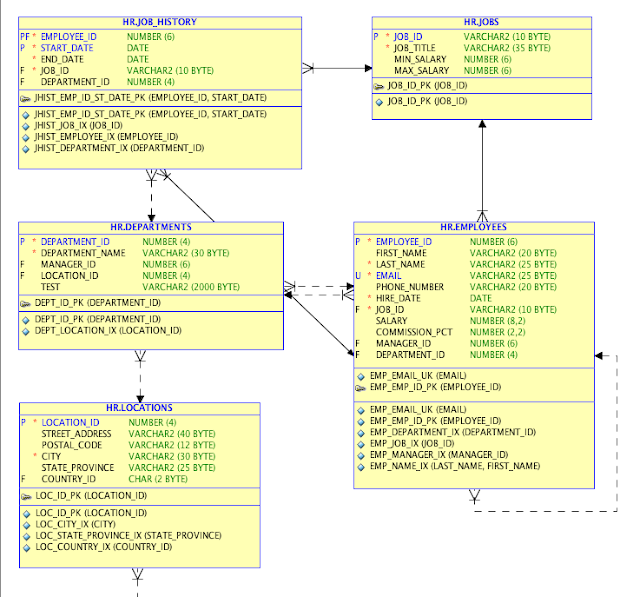The height and width of the screenshot is (597, 640).
Task: Click diamond icon of JHIST_DEPARTMENT_IX index
Action: tap(26, 149)
